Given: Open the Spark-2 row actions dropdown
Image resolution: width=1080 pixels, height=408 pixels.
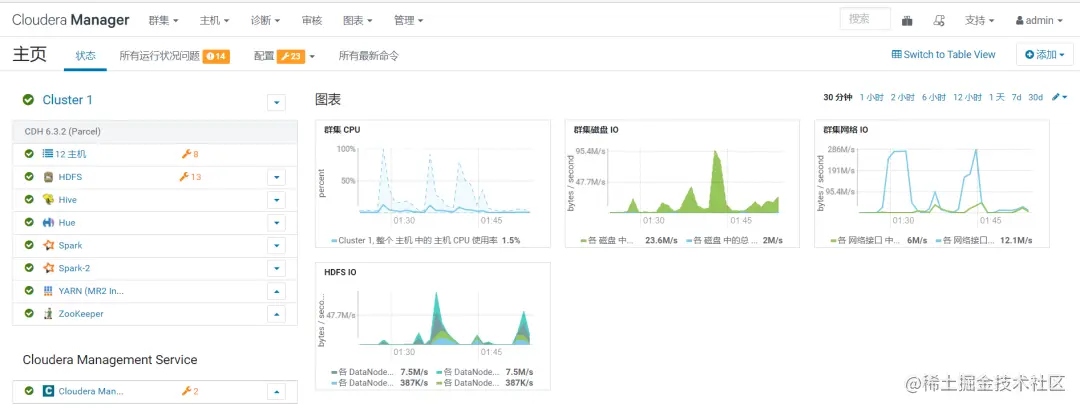Looking at the screenshot, I should click(276, 269).
